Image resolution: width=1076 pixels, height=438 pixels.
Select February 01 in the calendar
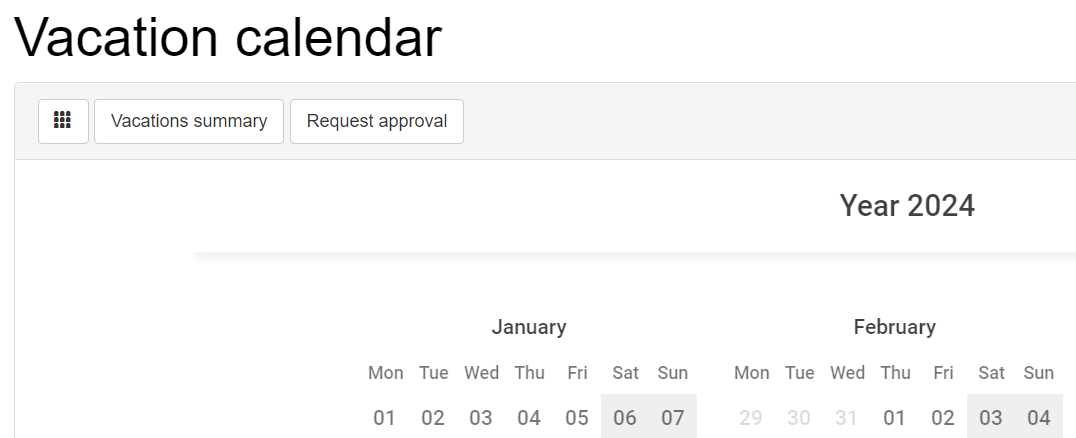tap(895, 417)
